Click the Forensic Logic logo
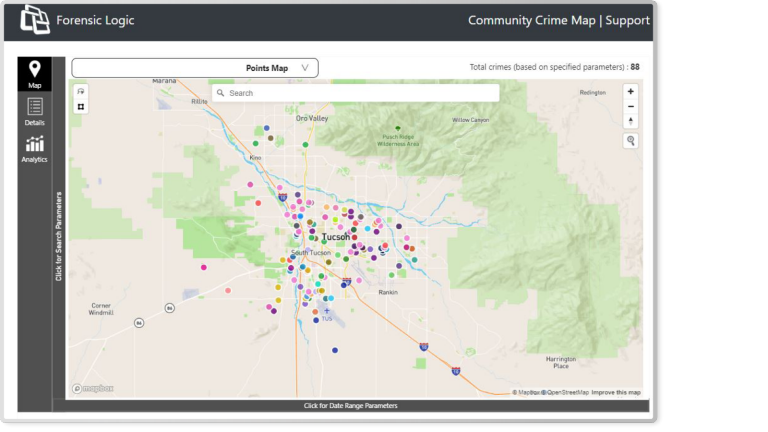 (36, 19)
